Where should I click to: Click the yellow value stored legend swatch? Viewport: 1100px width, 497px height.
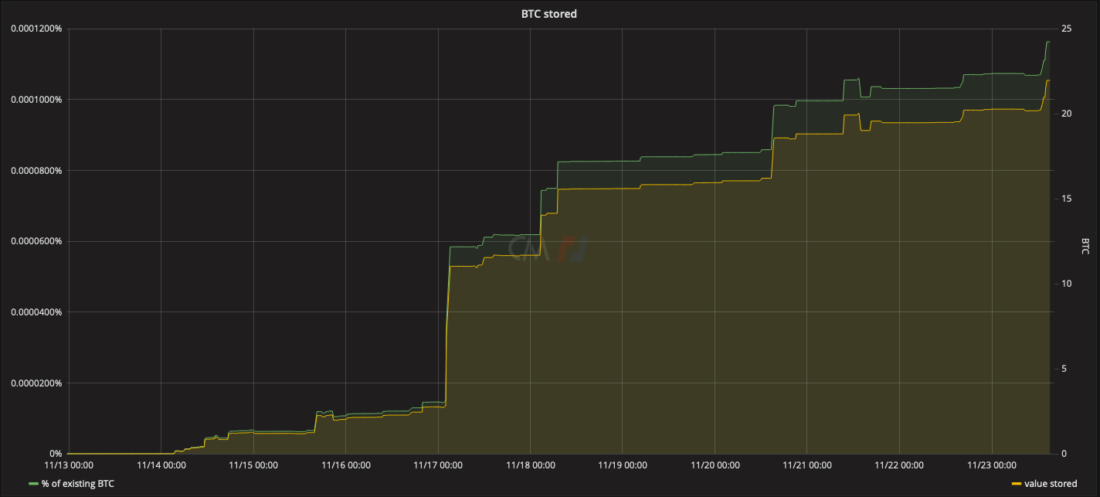[1017, 484]
